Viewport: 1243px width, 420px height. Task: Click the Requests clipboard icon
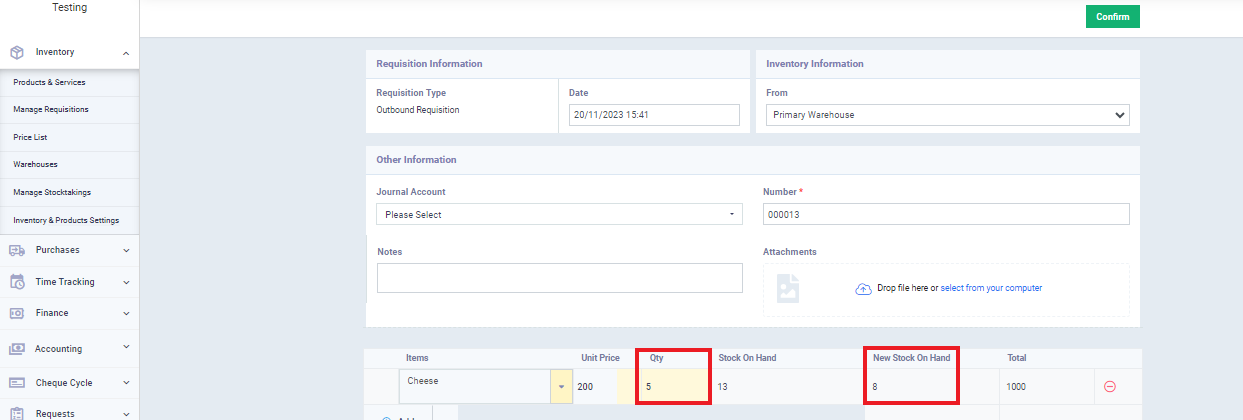click(x=17, y=412)
